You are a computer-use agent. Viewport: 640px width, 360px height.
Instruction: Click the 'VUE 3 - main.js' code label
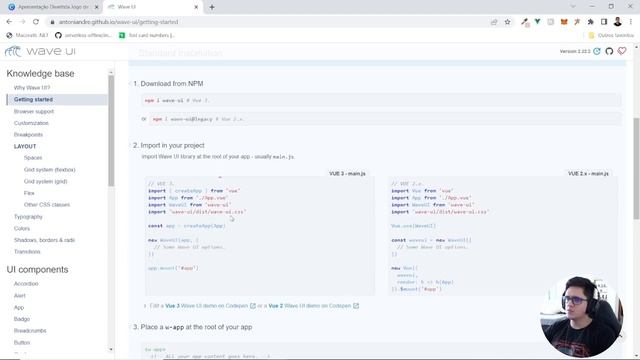(347, 174)
